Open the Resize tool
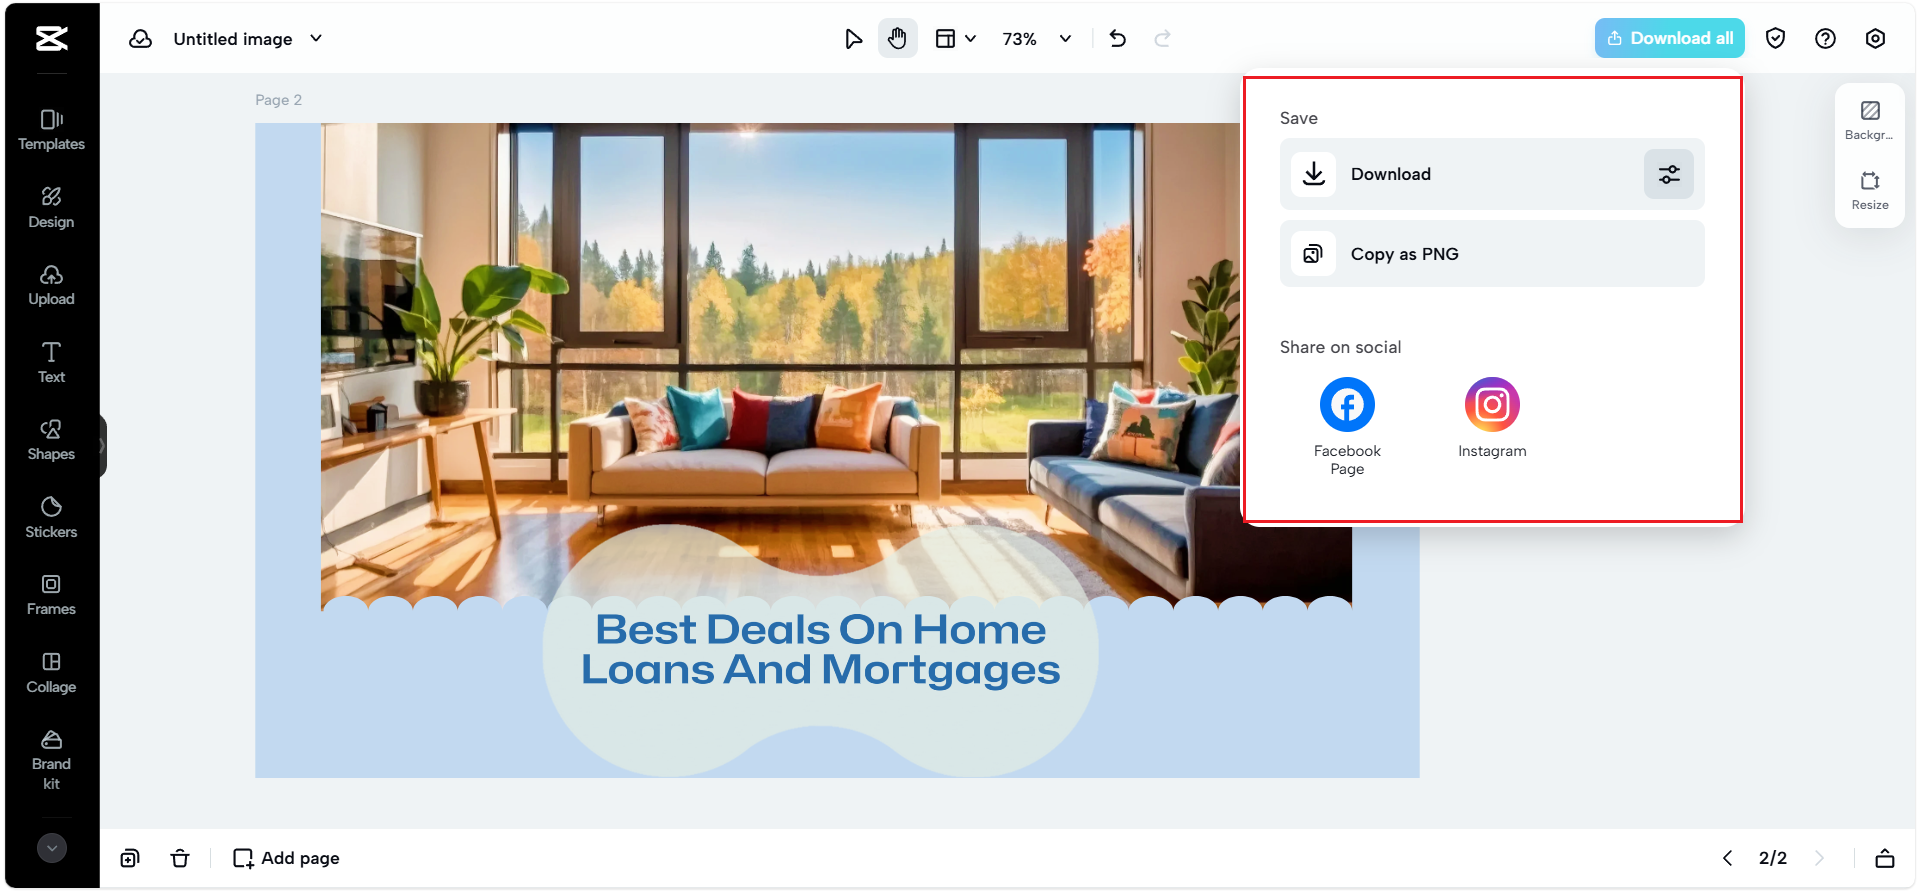The image size is (1920, 893). point(1869,190)
